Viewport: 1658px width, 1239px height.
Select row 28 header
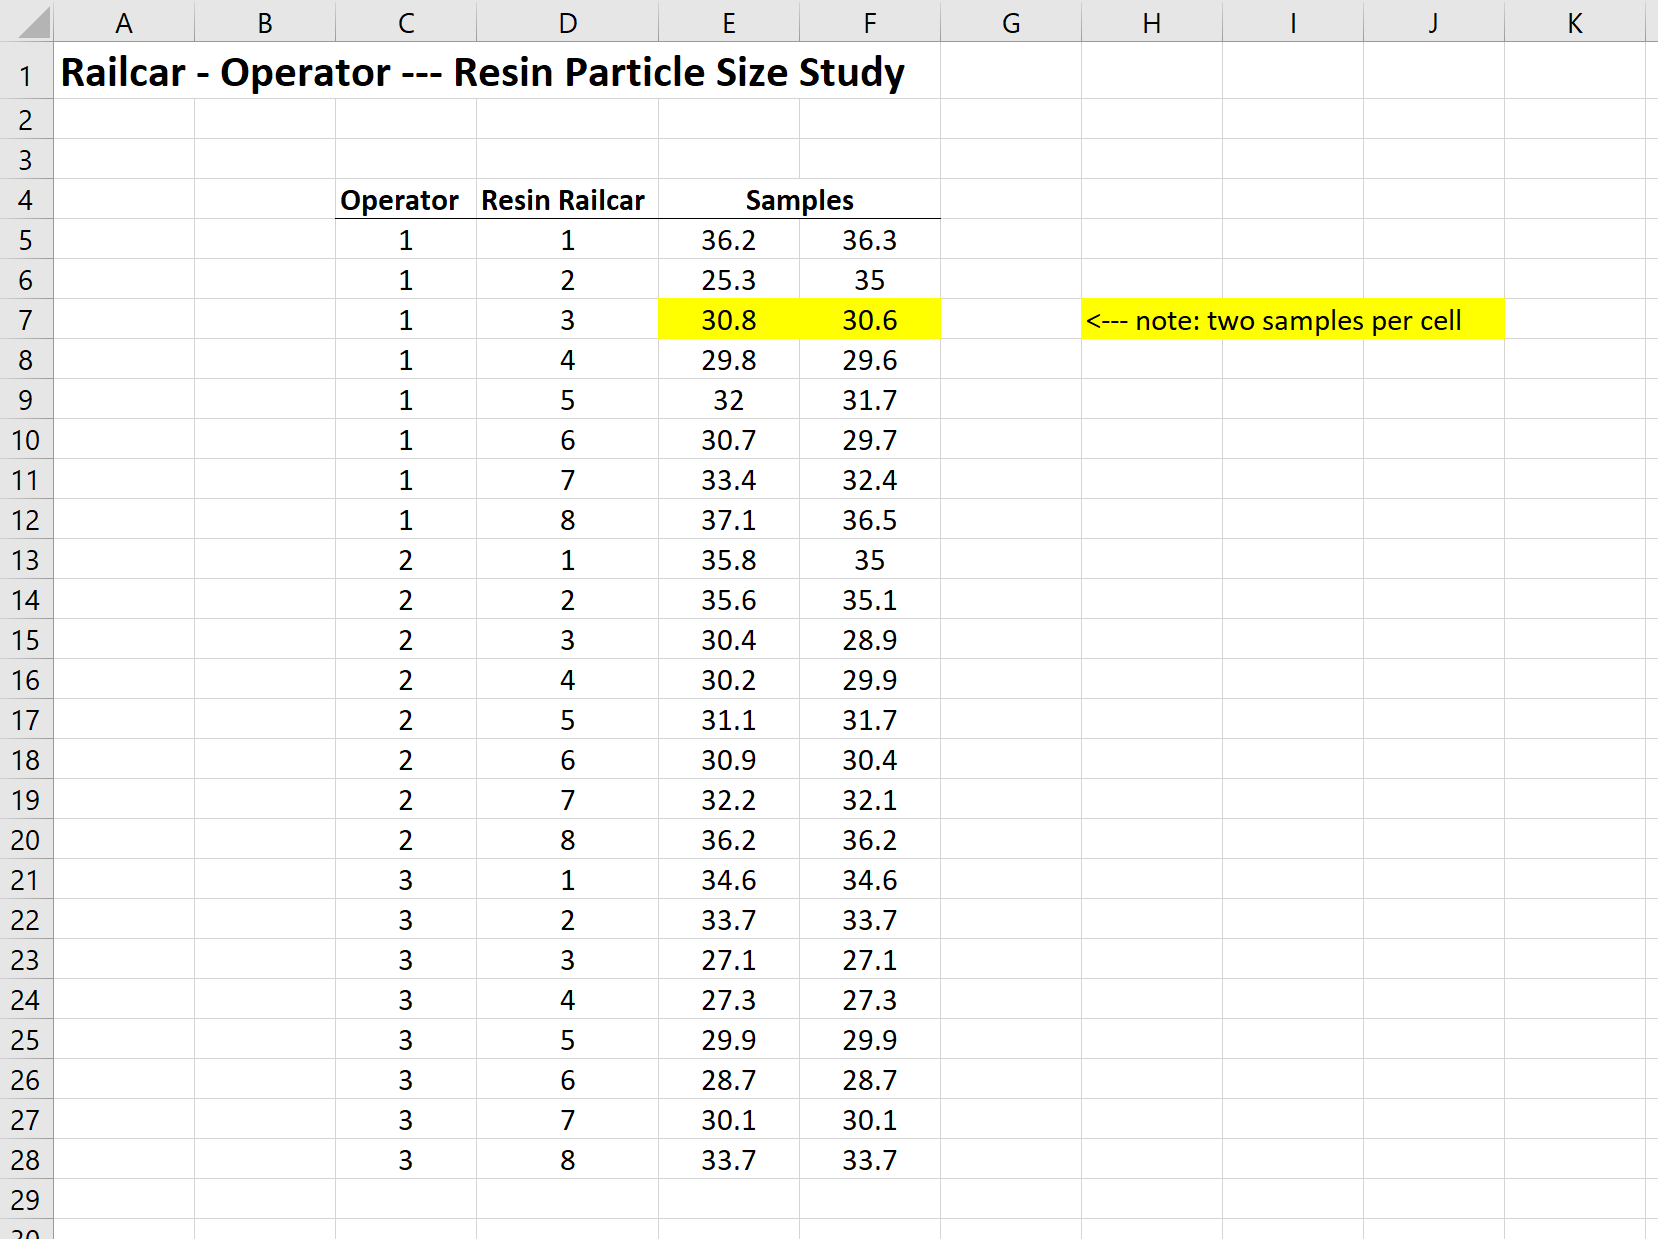pos(26,1160)
